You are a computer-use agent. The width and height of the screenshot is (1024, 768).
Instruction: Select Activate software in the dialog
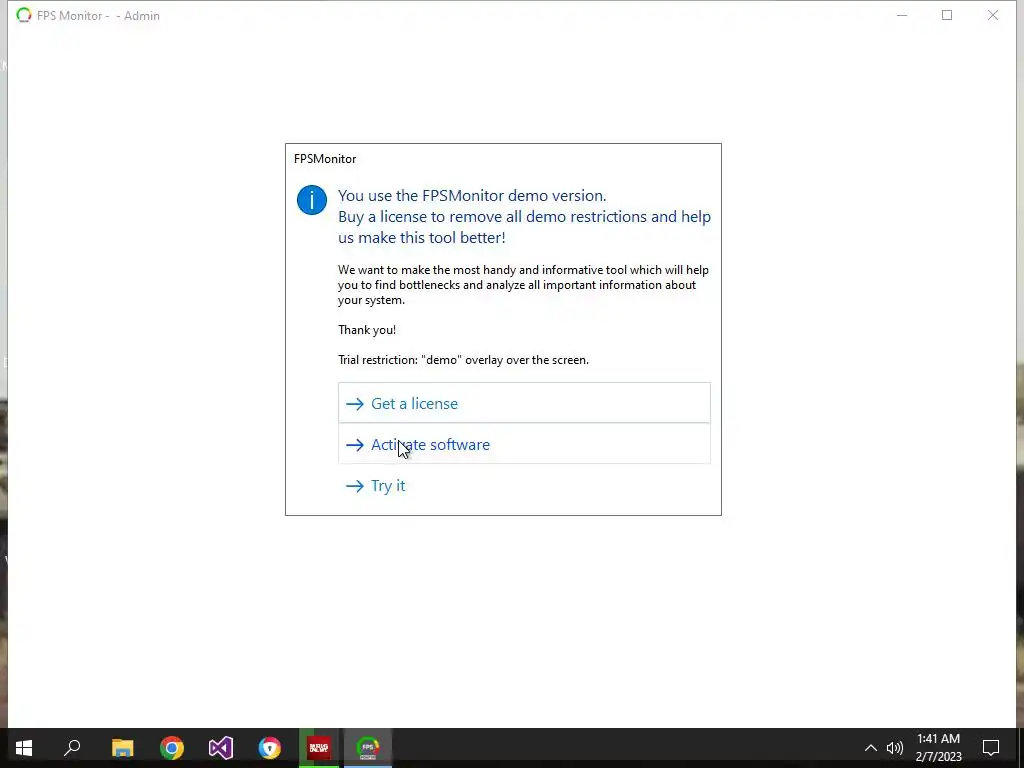tap(524, 444)
